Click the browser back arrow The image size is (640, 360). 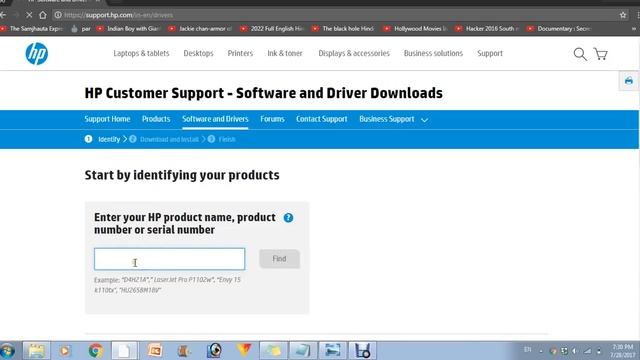(x=3, y=15)
